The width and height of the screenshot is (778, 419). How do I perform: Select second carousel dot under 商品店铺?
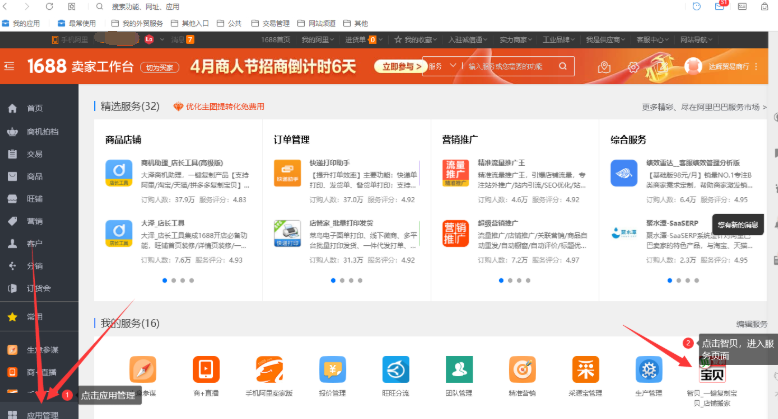click(x=174, y=280)
